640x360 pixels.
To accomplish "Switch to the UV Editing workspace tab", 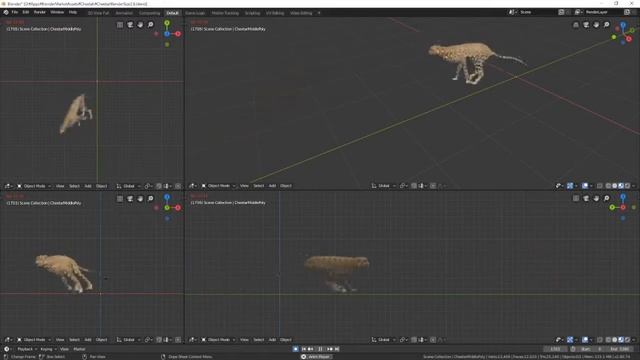I will point(275,13).
